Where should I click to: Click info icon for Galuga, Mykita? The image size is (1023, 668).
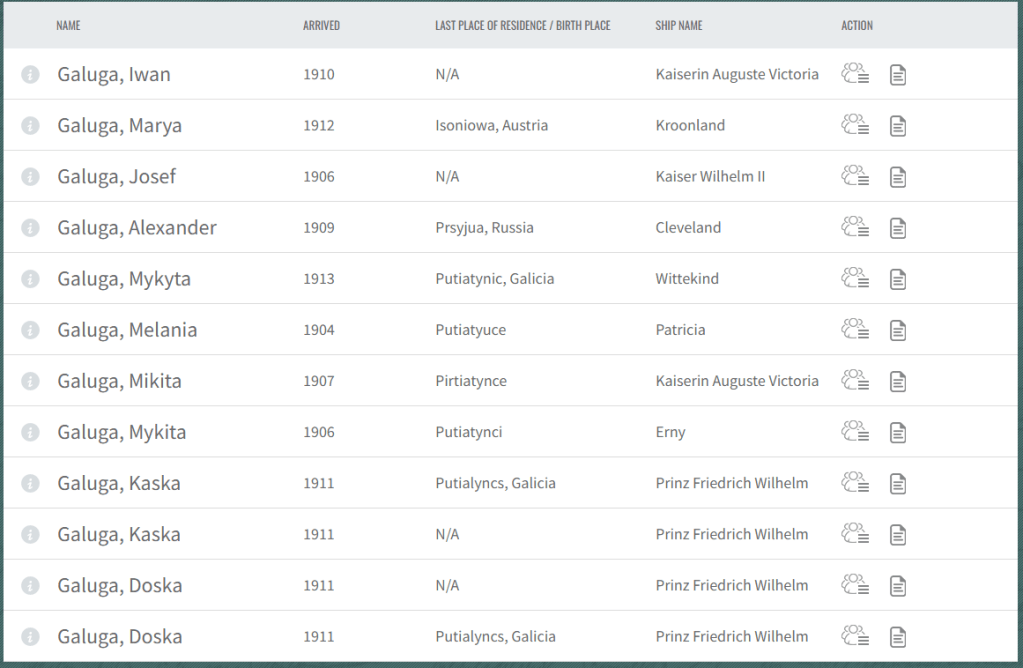[30, 432]
